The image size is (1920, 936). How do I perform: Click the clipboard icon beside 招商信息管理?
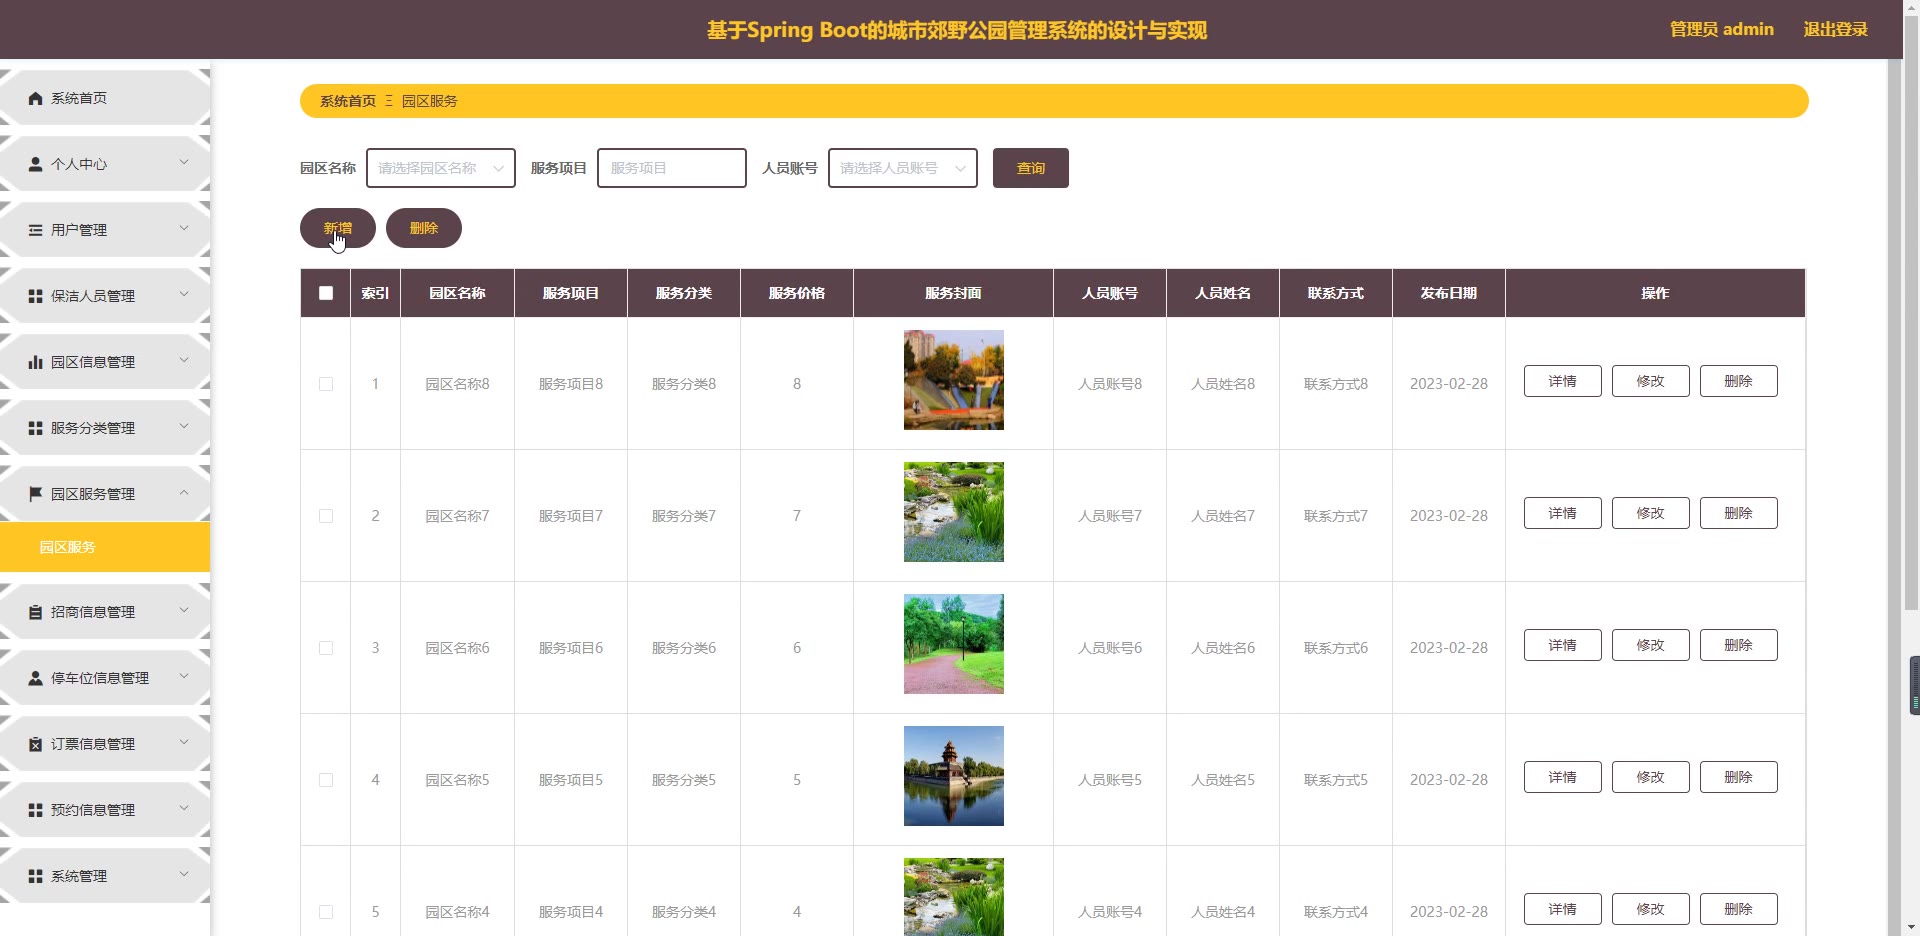36,612
